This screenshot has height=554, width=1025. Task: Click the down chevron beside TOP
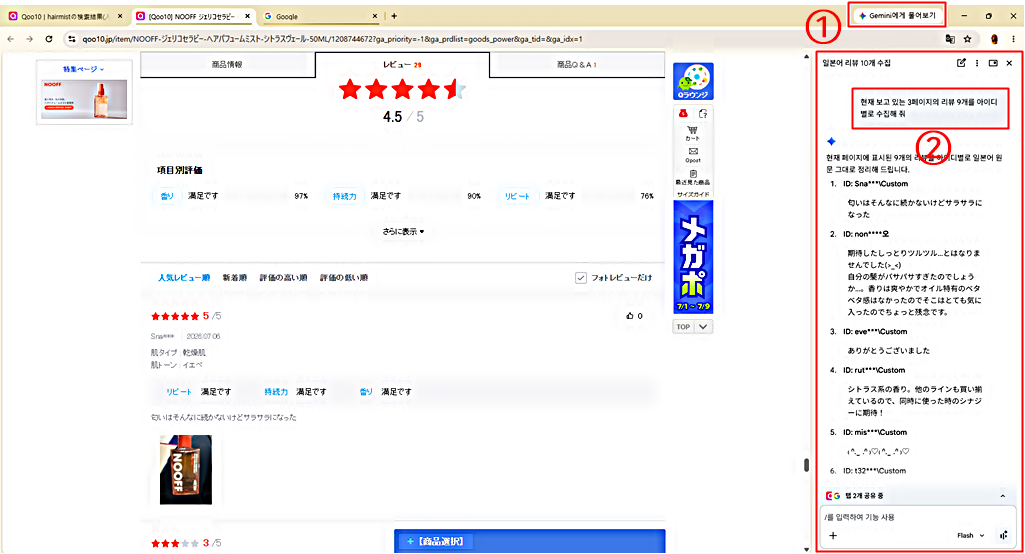(703, 327)
